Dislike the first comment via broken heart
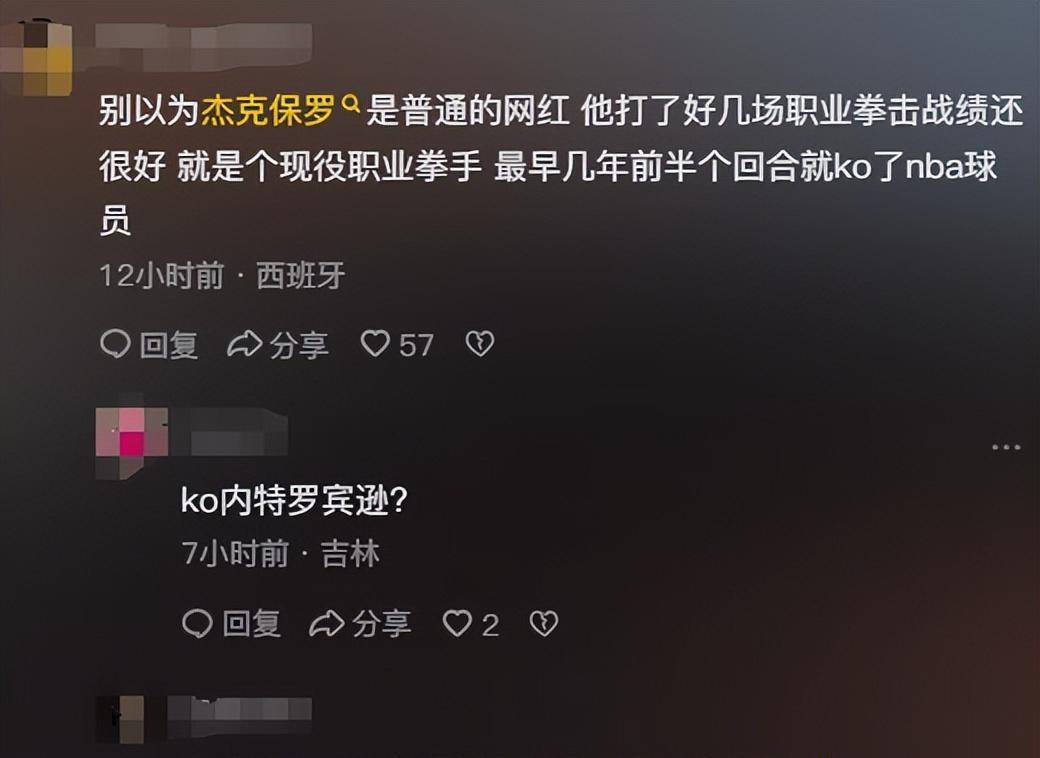 [480, 344]
